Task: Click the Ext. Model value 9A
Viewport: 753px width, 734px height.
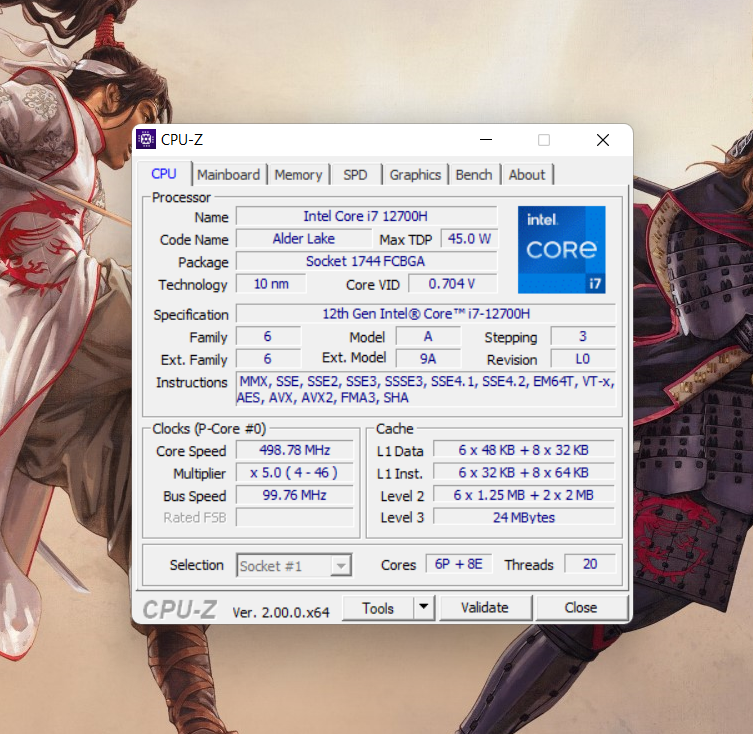Action: click(x=428, y=359)
